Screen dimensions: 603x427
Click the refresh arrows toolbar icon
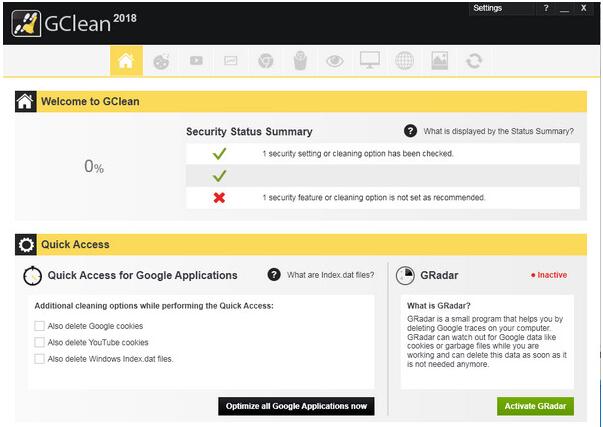point(474,61)
